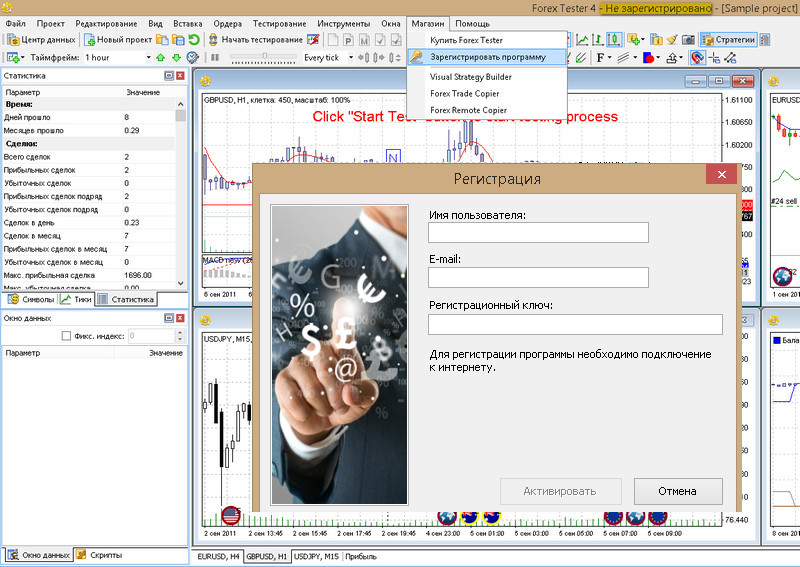Create a new project via Новый проект
This screenshot has height=567, width=800.
pyautogui.click(x=118, y=40)
